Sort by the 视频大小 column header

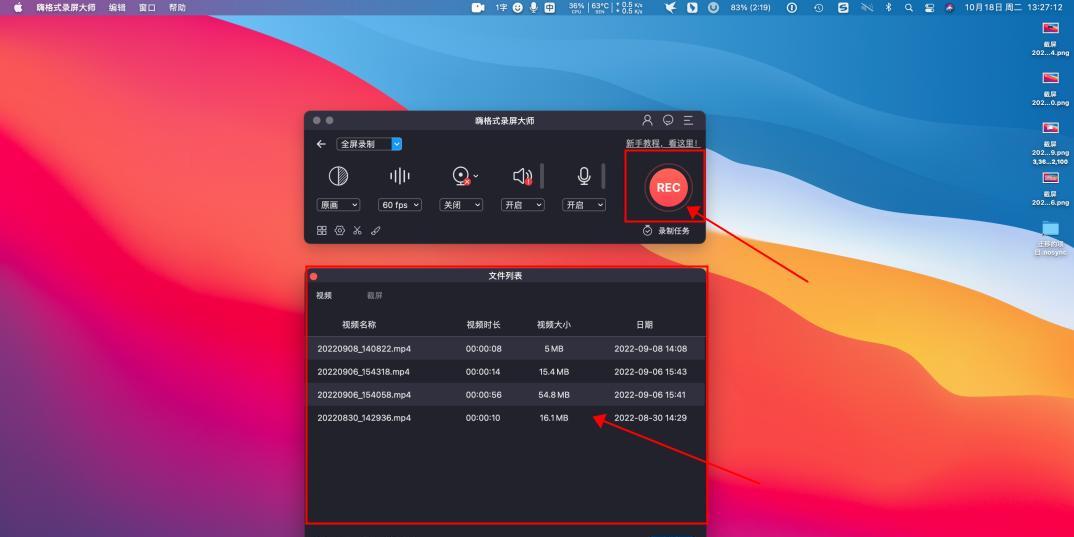[x=553, y=325]
